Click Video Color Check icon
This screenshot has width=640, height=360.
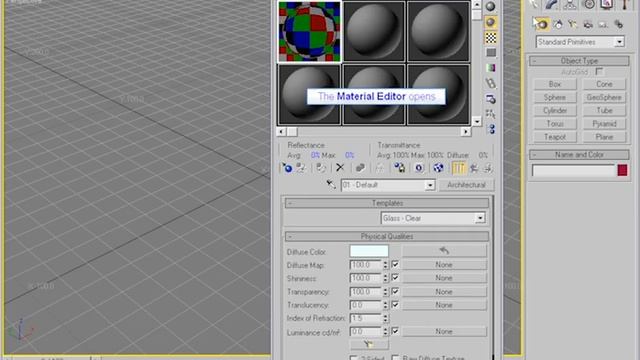pyautogui.click(x=491, y=68)
